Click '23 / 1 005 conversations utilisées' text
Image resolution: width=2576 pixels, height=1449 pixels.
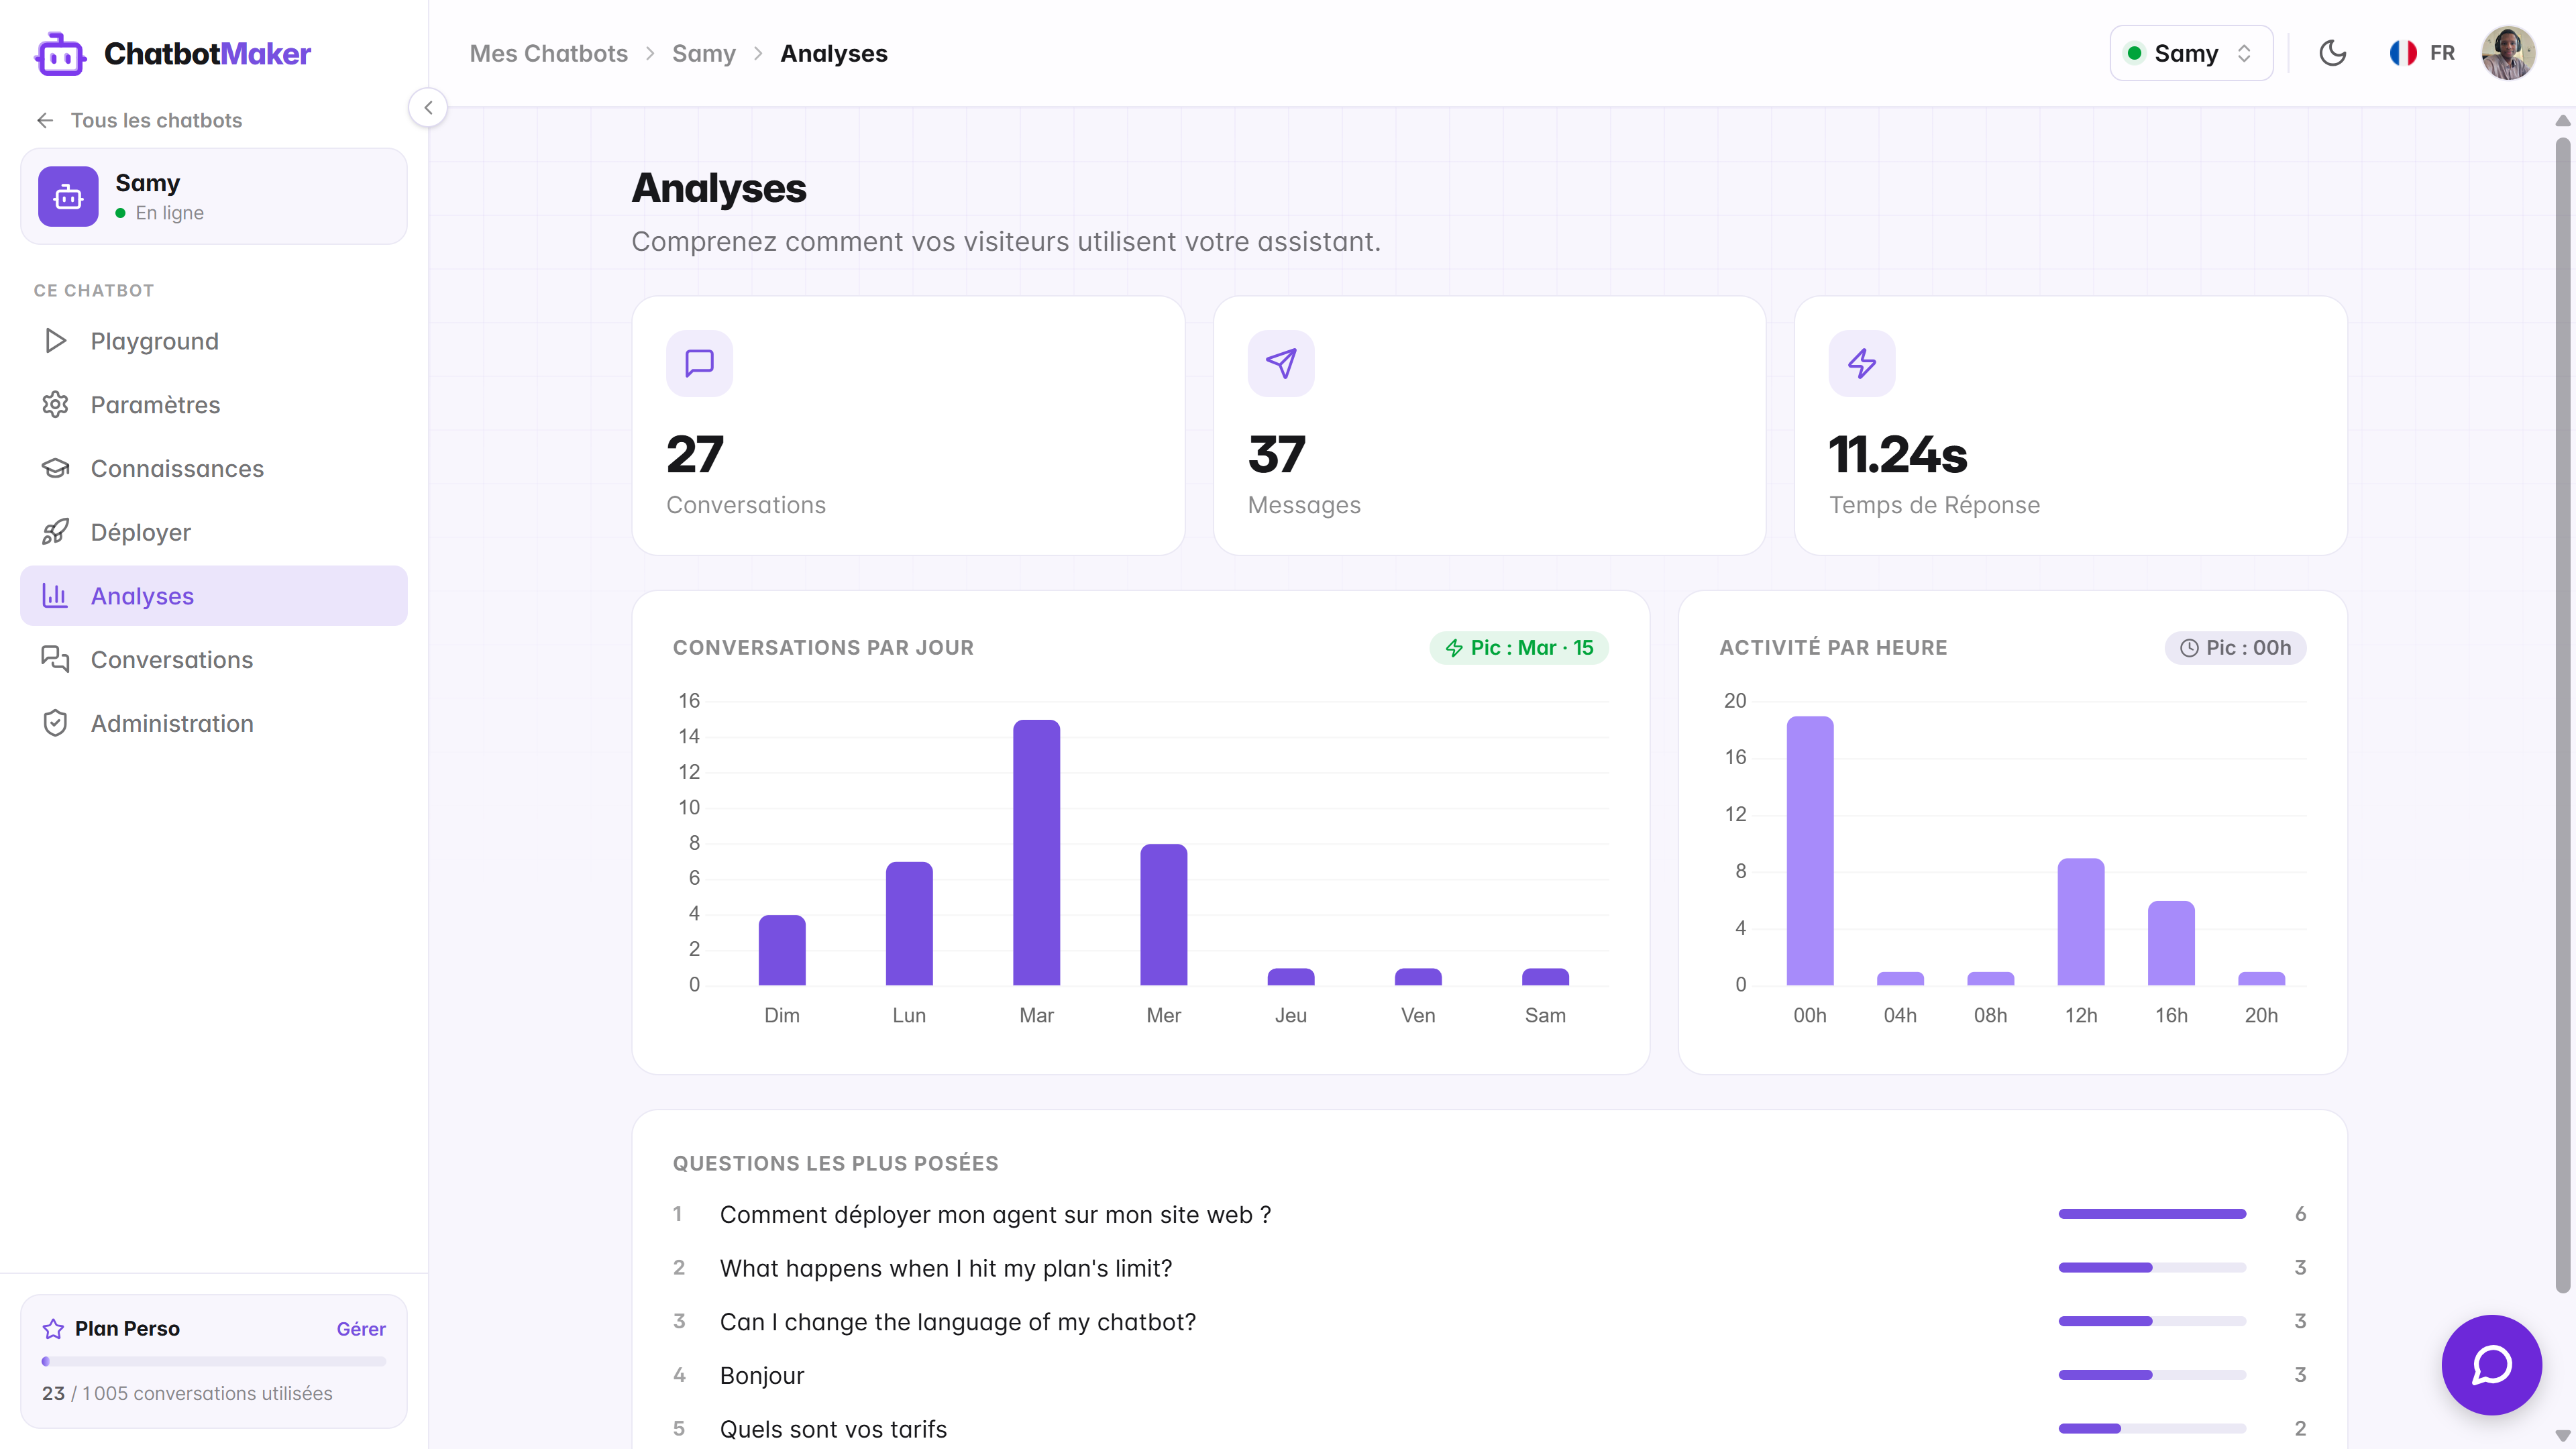pyautogui.click(x=187, y=1393)
